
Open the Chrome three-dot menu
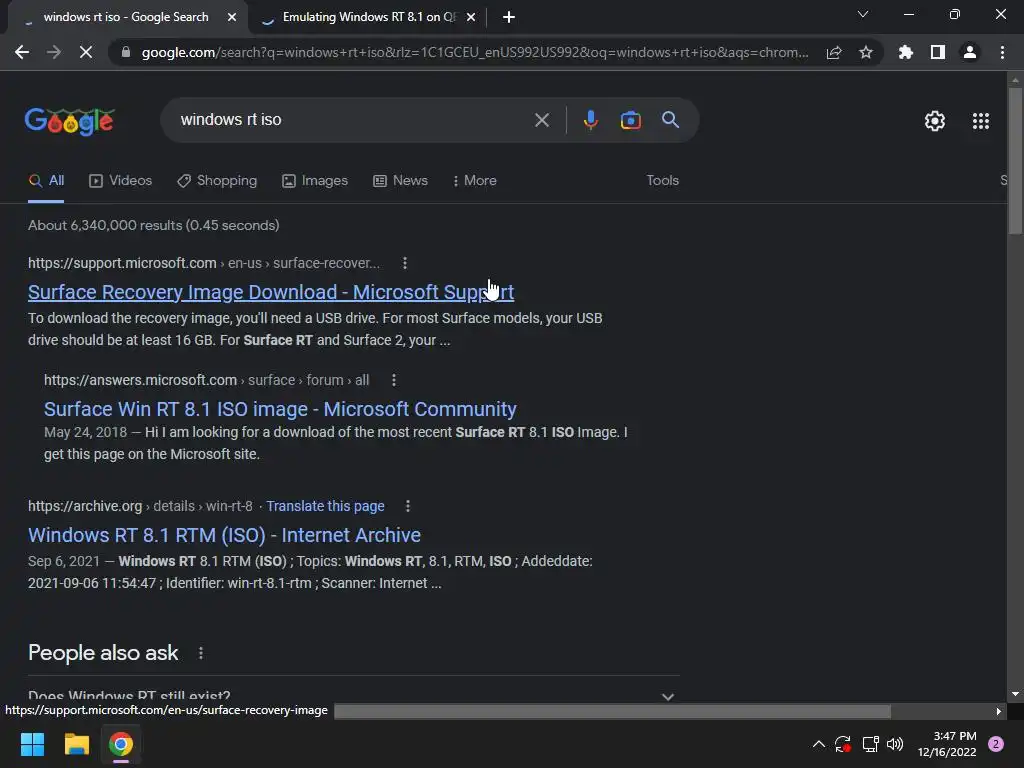pyautogui.click(x=1002, y=52)
